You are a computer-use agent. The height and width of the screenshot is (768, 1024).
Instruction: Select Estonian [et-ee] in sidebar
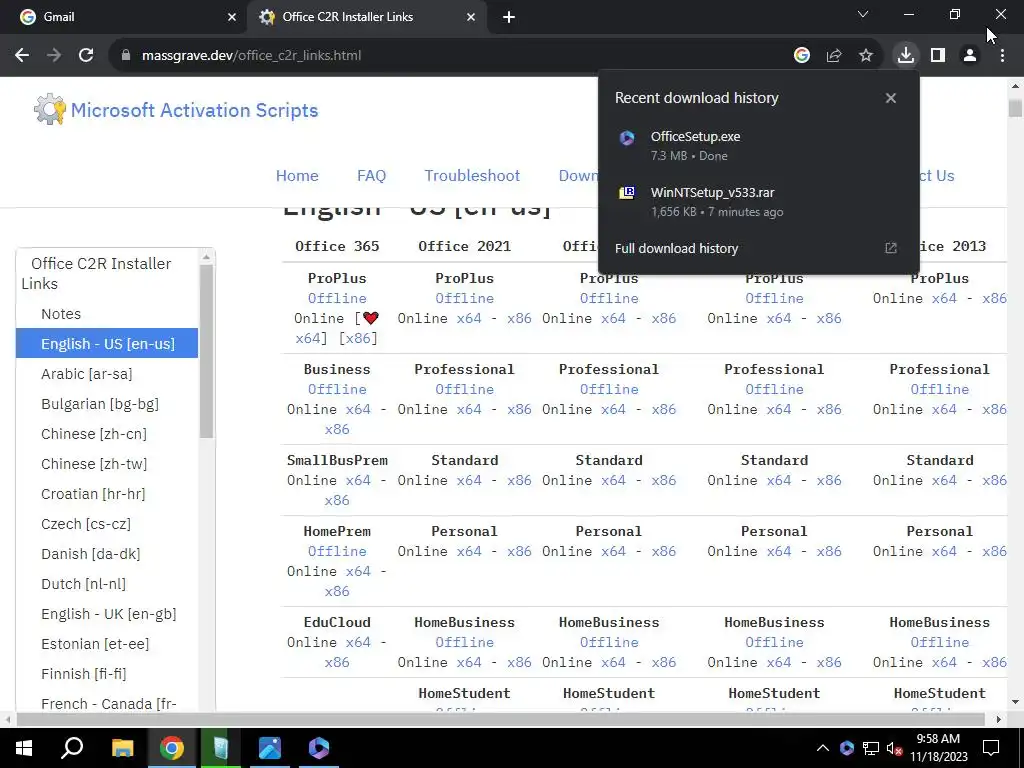pos(107,644)
